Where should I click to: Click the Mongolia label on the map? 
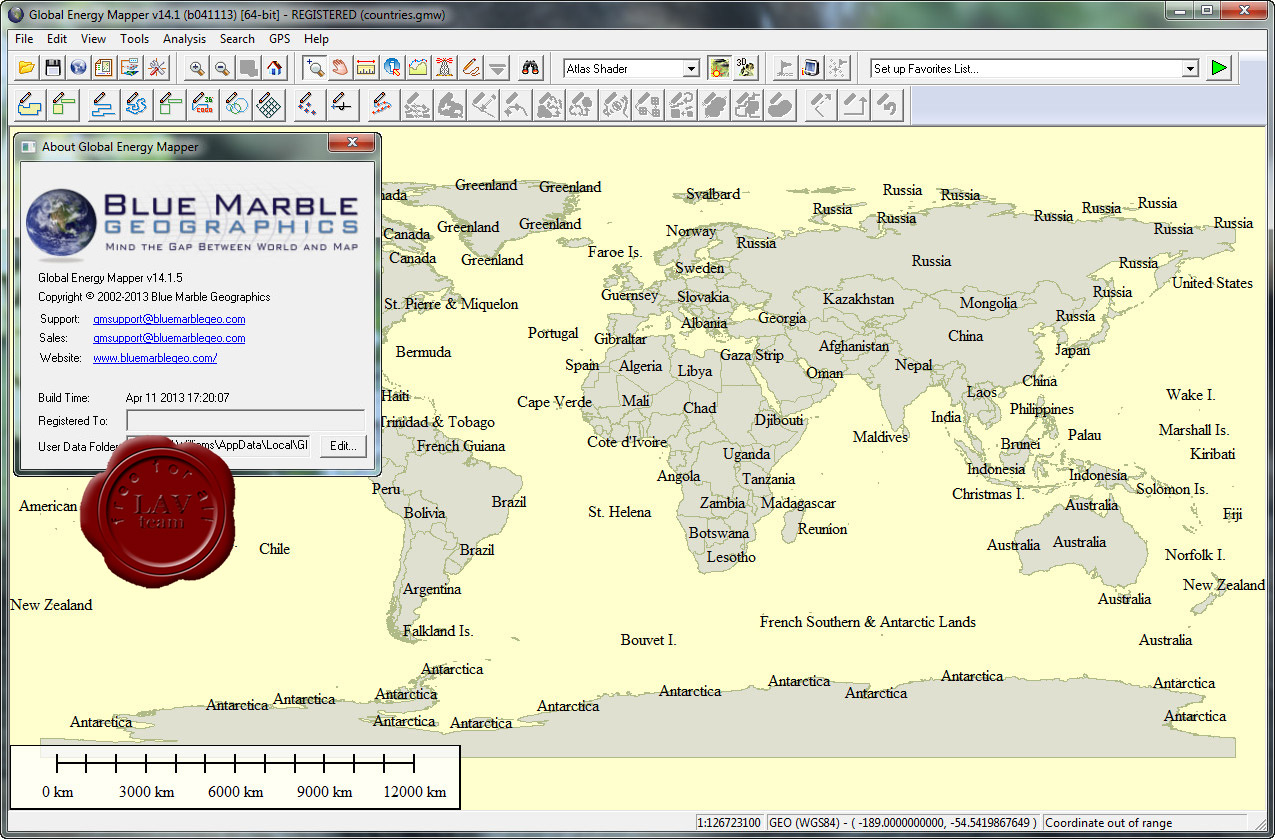(x=988, y=303)
